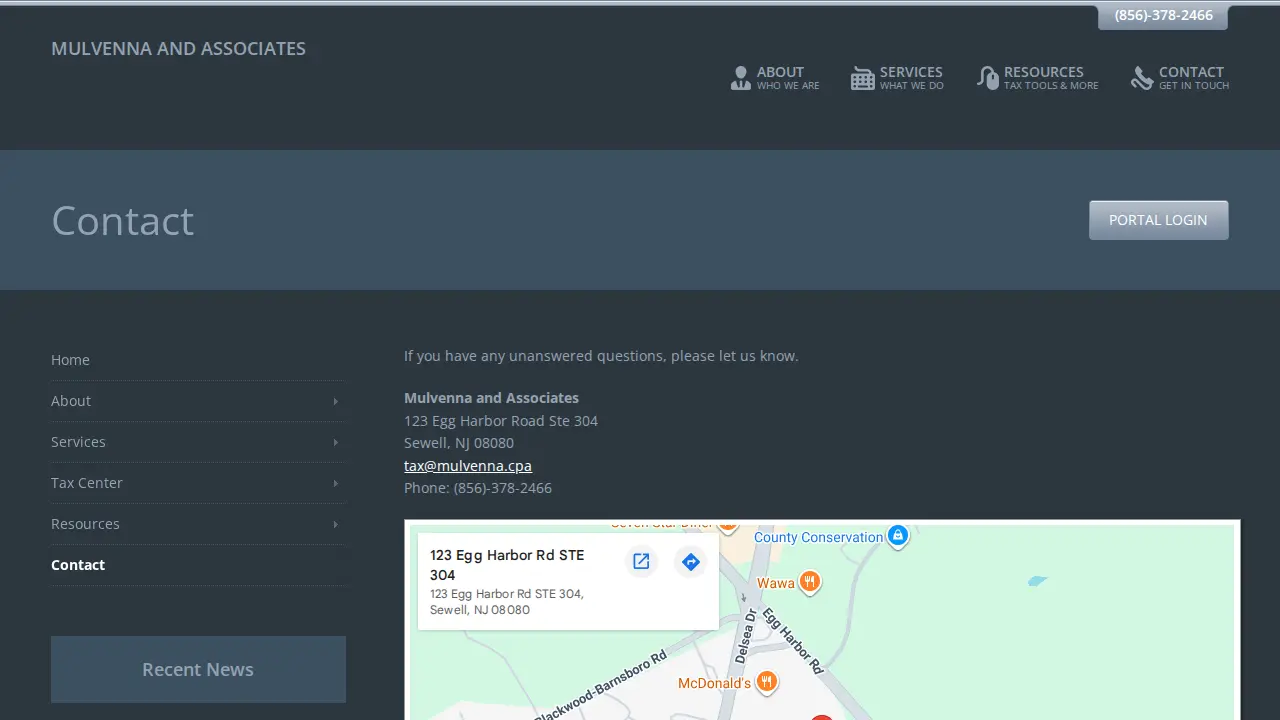Open the Services top navigation menu
The width and height of the screenshot is (1280, 720).
[897, 78]
